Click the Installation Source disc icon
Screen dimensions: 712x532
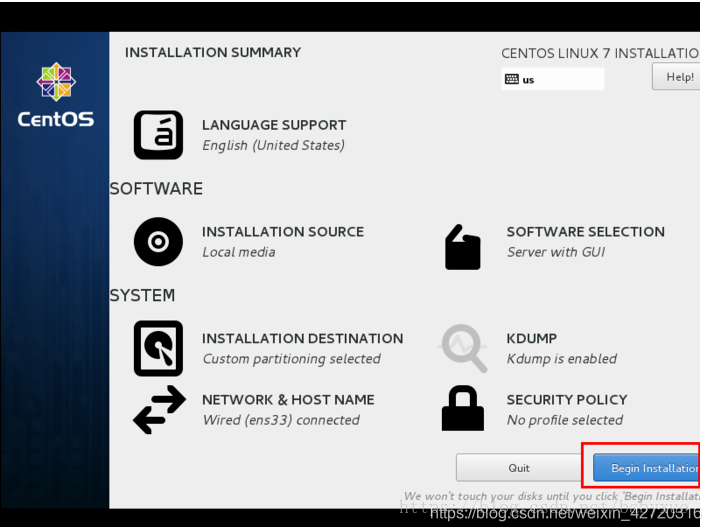158,241
